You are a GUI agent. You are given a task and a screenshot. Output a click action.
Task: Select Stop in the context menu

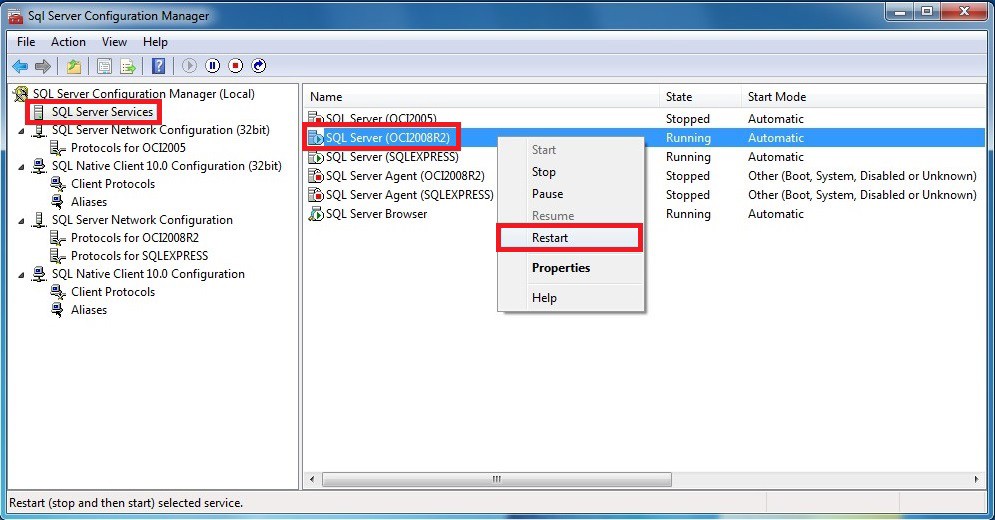(x=543, y=172)
